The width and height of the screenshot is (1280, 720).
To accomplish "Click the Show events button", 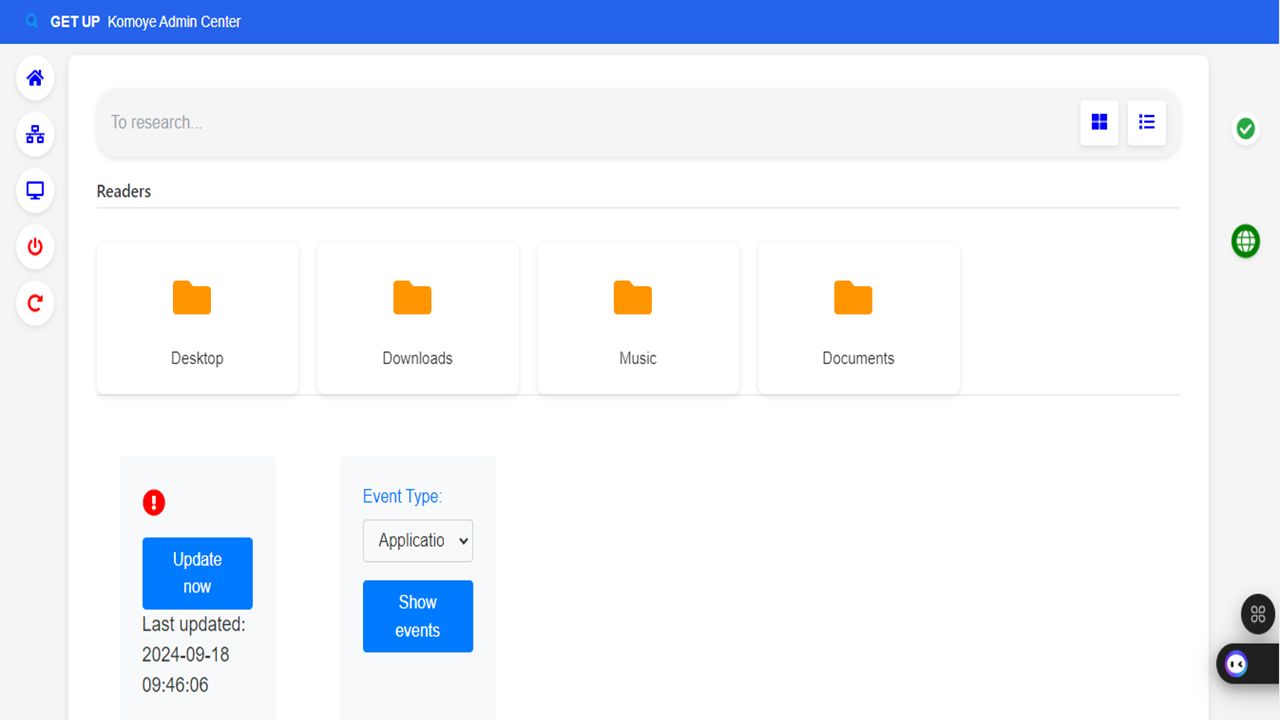I will (x=418, y=616).
